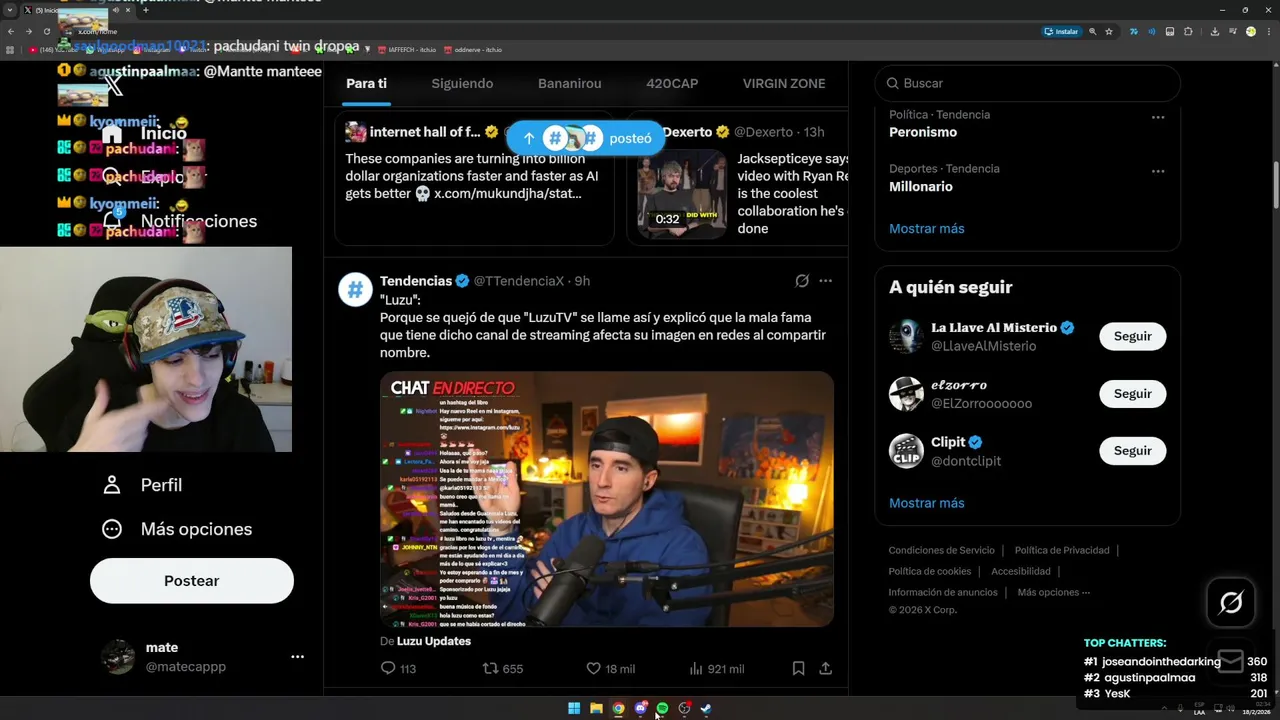Switch to the Bananirou tab

tap(570, 83)
